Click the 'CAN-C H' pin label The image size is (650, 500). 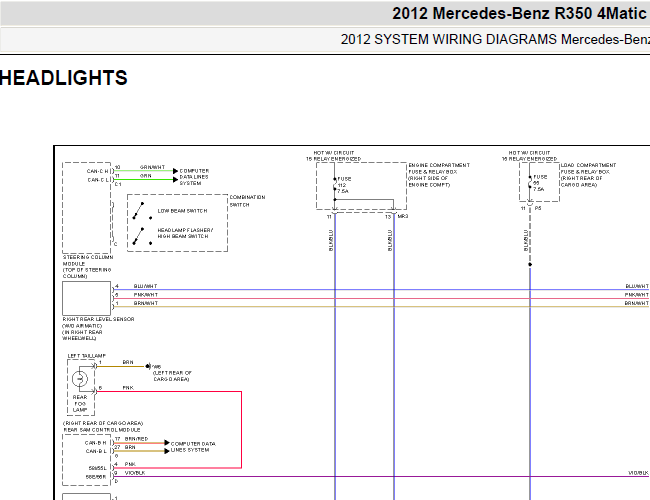coord(98,171)
